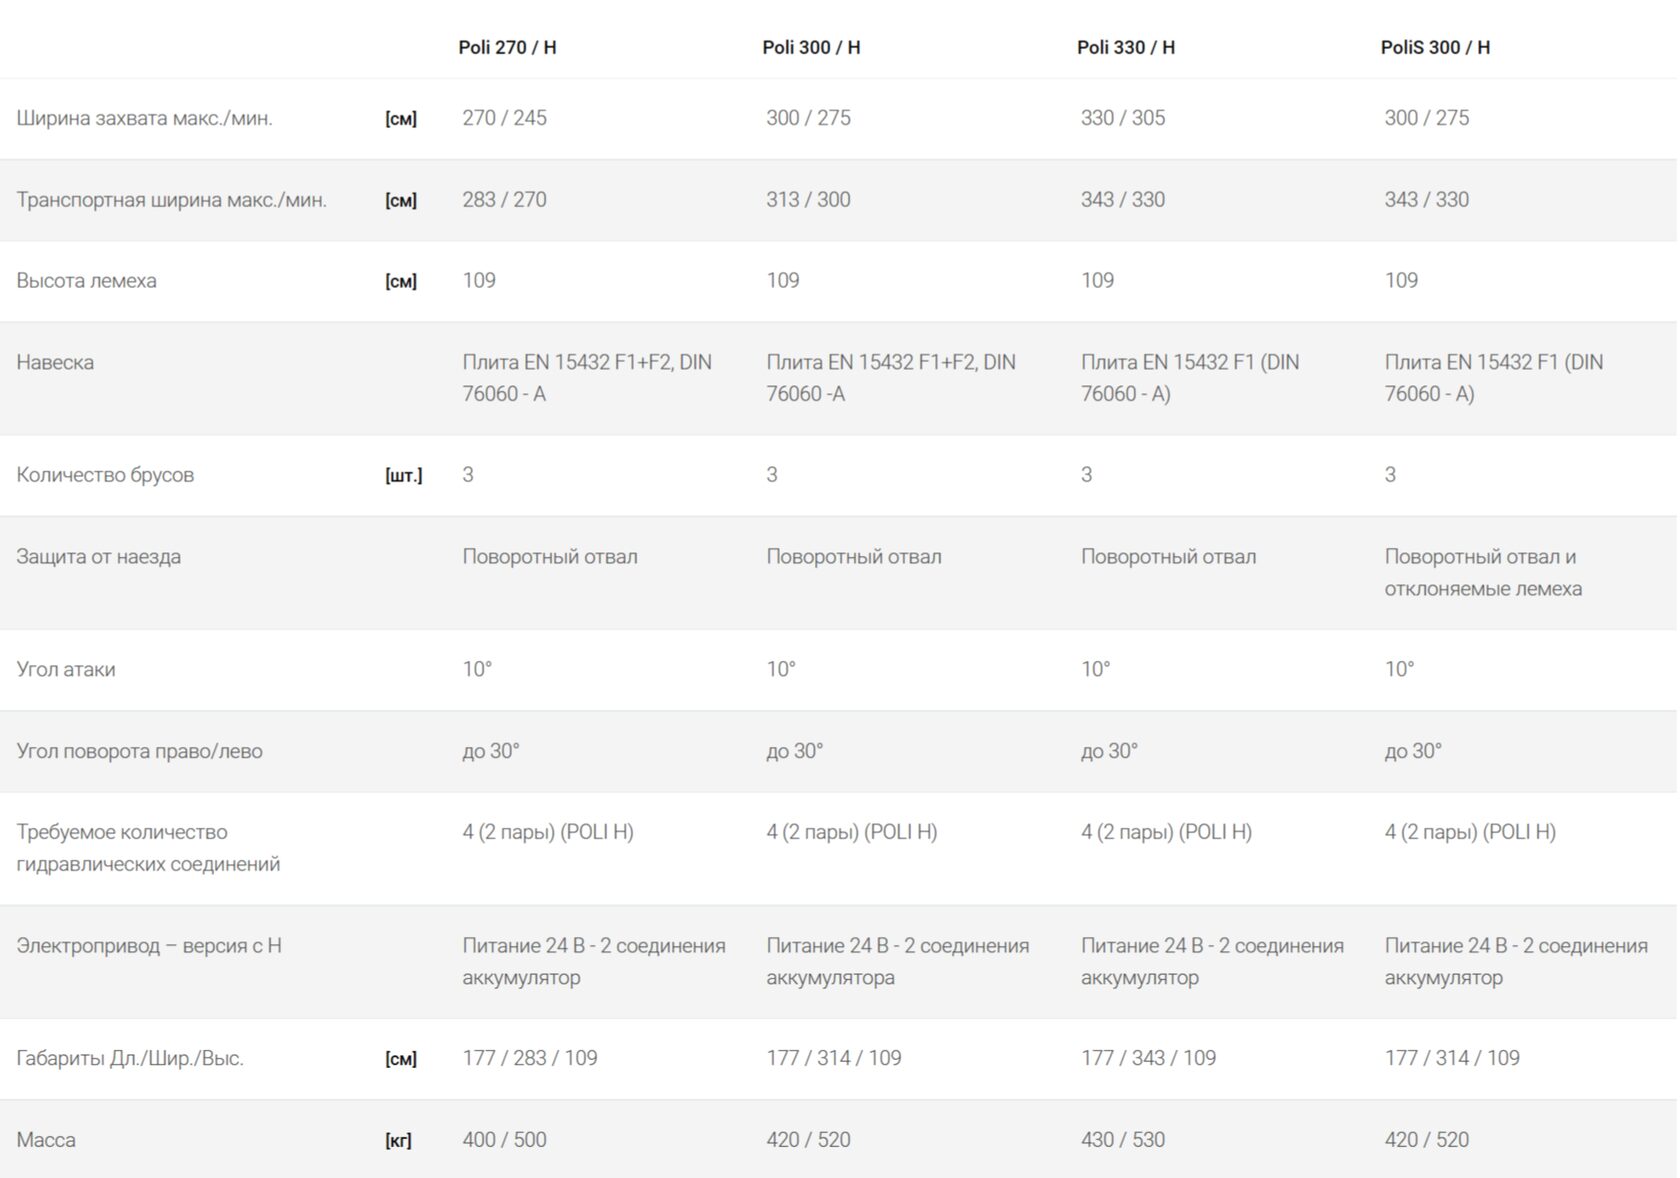The width and height of the screenshot is (1680, 1178).
Task: Click the Количество брусов row label
Action: click(x=105, y=475)
